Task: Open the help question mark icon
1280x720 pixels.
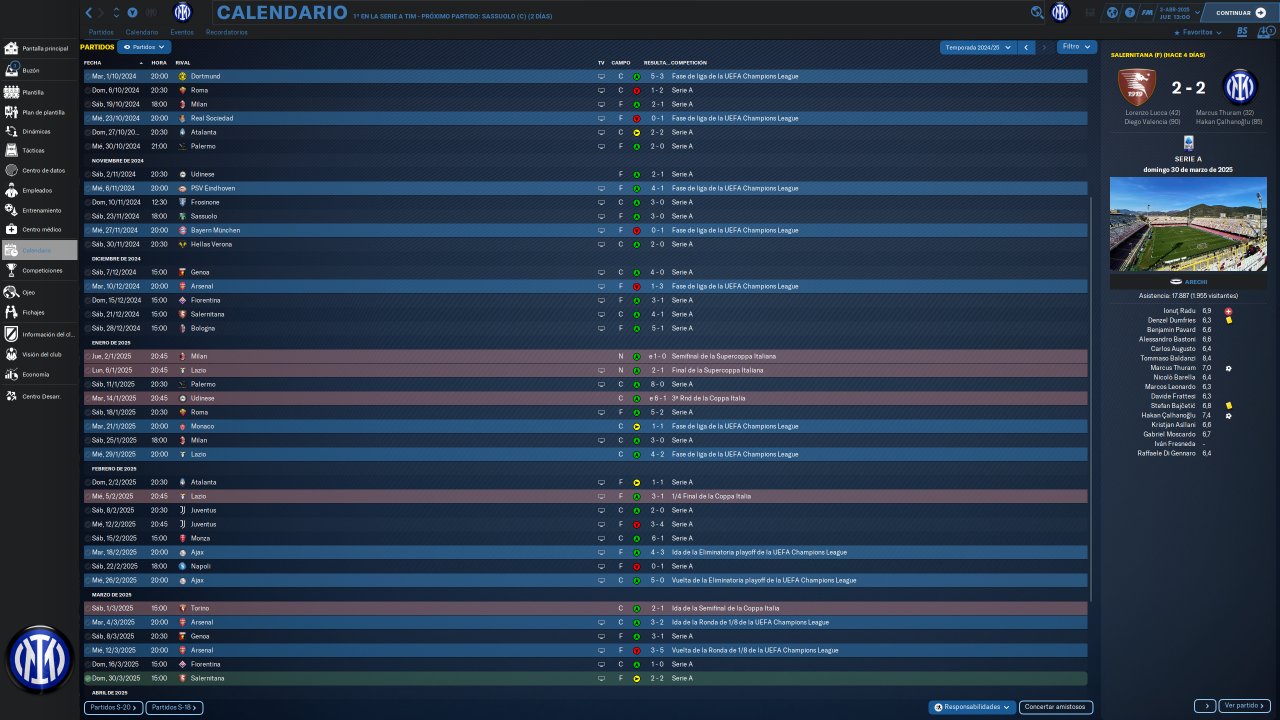Action: [x=1130, y=13]
